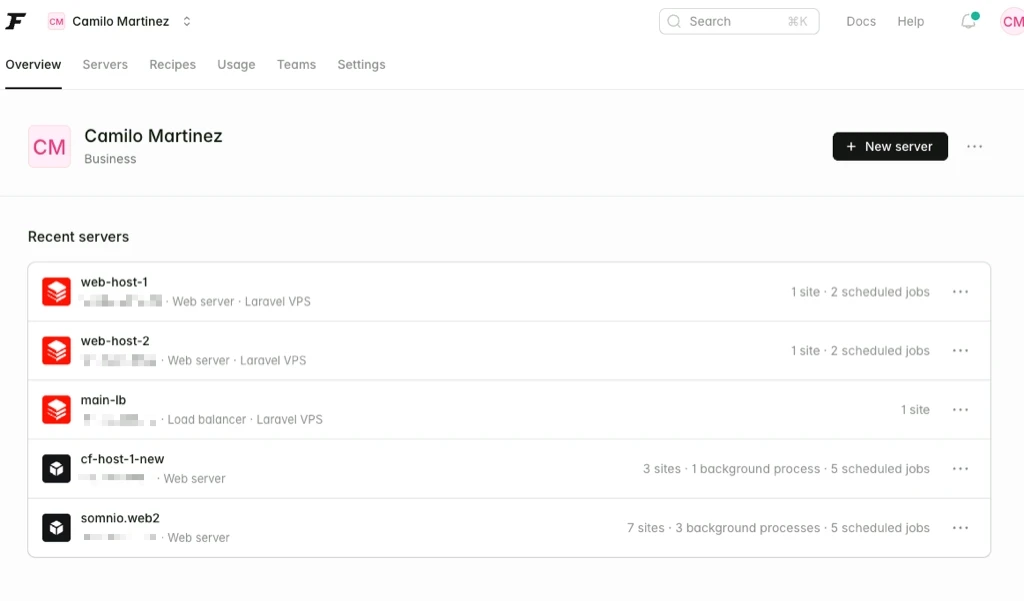
Task: Go to the Recipes tab
Action: (172, 65)
